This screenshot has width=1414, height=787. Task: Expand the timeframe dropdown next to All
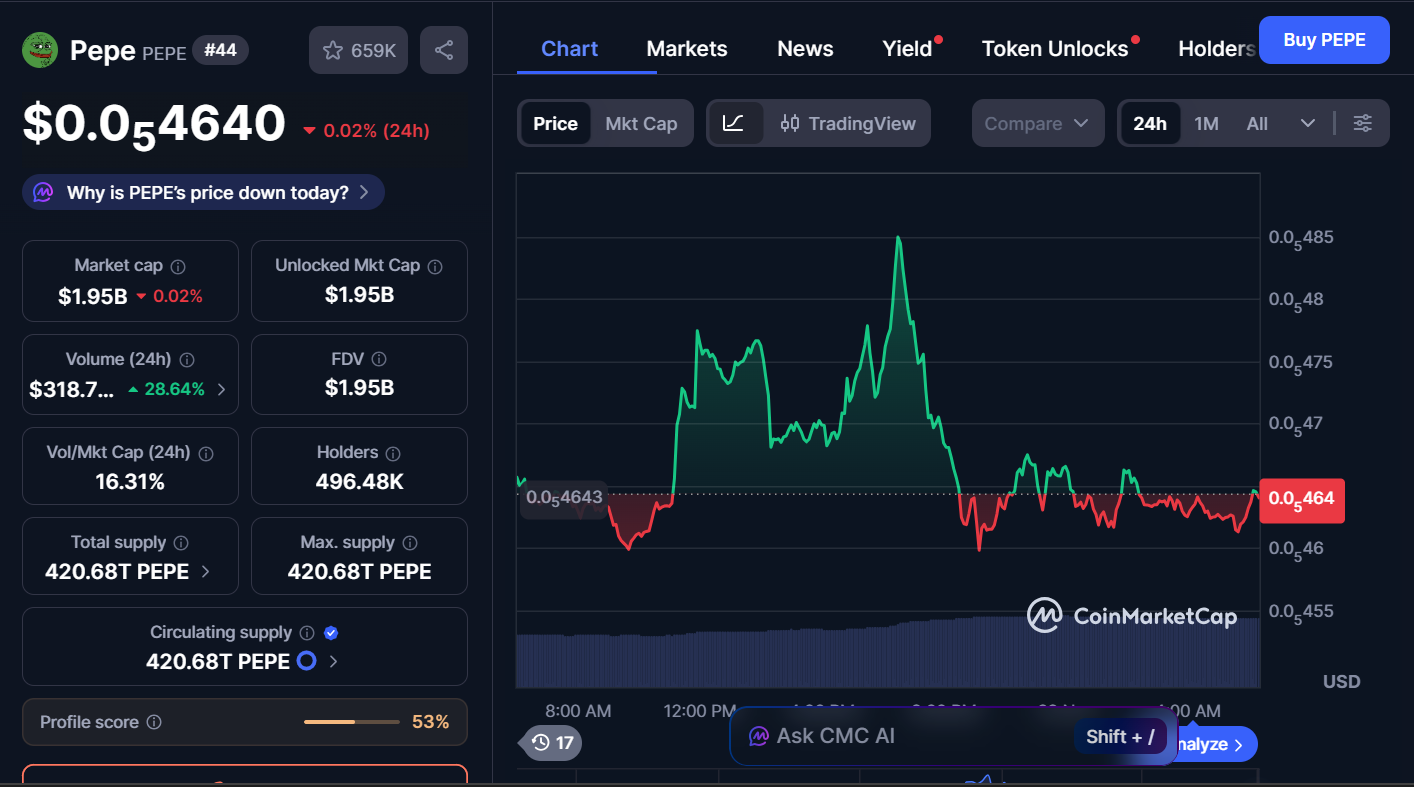[1309, 122]
